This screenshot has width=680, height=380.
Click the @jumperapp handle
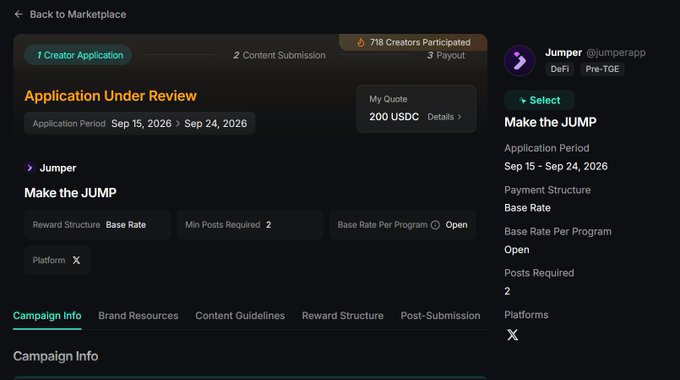click(x=616, y=52)
